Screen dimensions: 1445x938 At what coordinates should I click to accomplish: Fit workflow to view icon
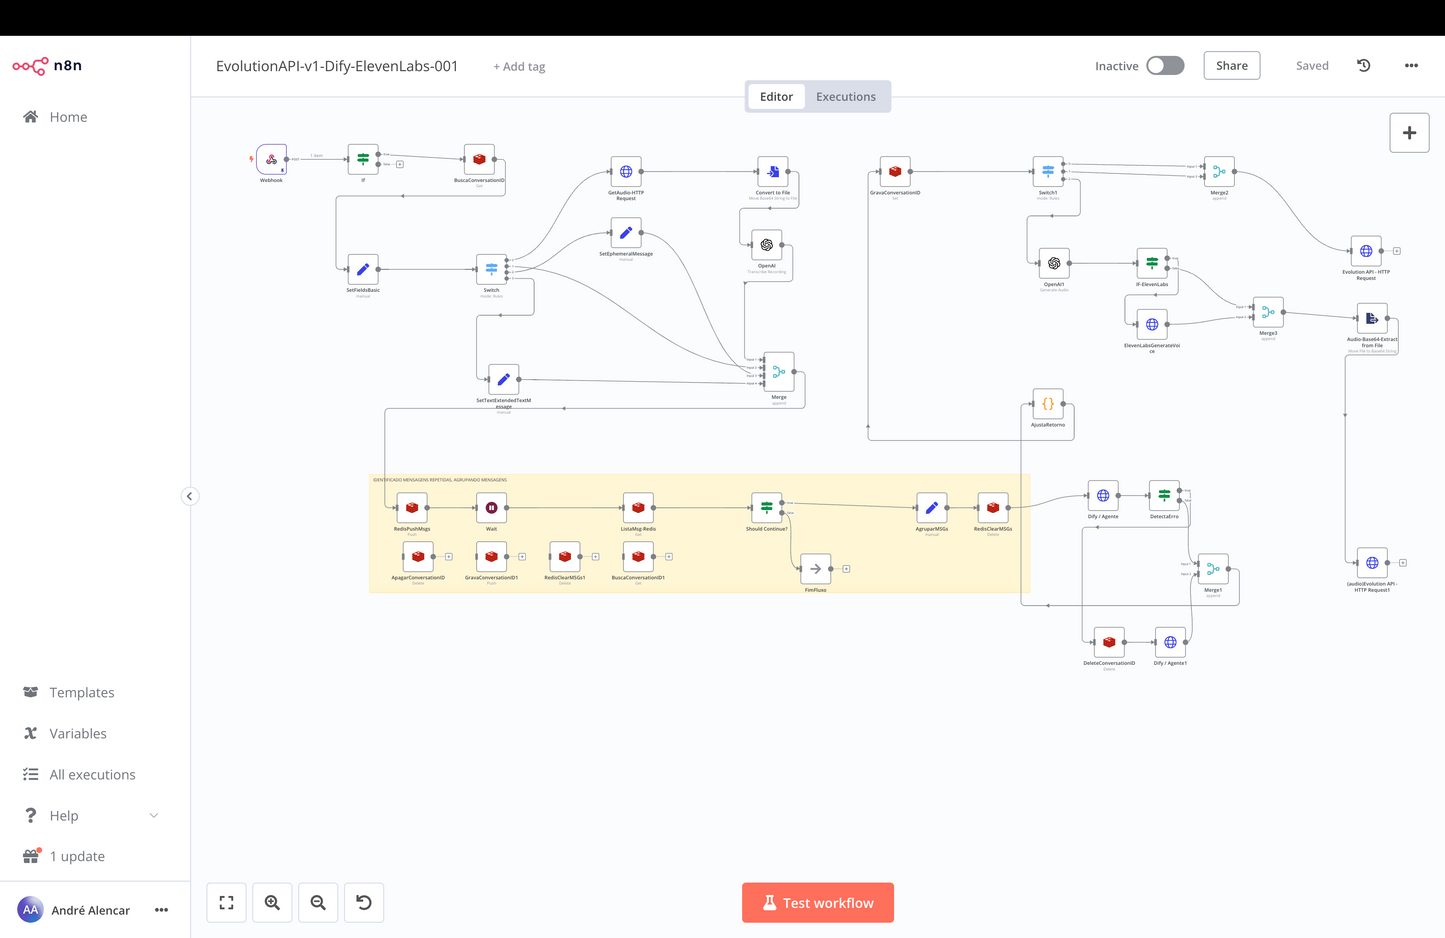pos(226,903)
